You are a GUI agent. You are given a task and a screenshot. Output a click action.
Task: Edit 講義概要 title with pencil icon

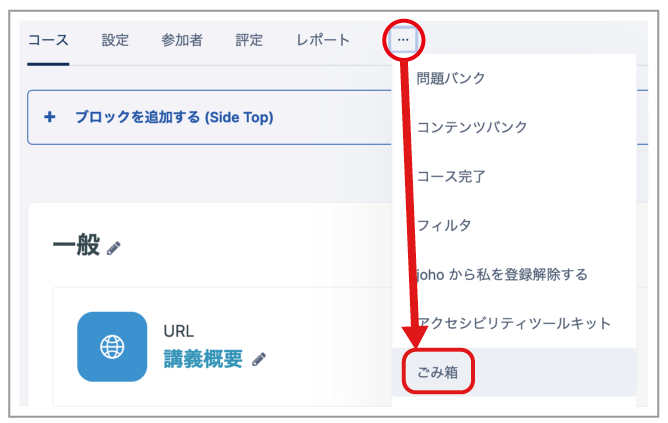(259, 360)
